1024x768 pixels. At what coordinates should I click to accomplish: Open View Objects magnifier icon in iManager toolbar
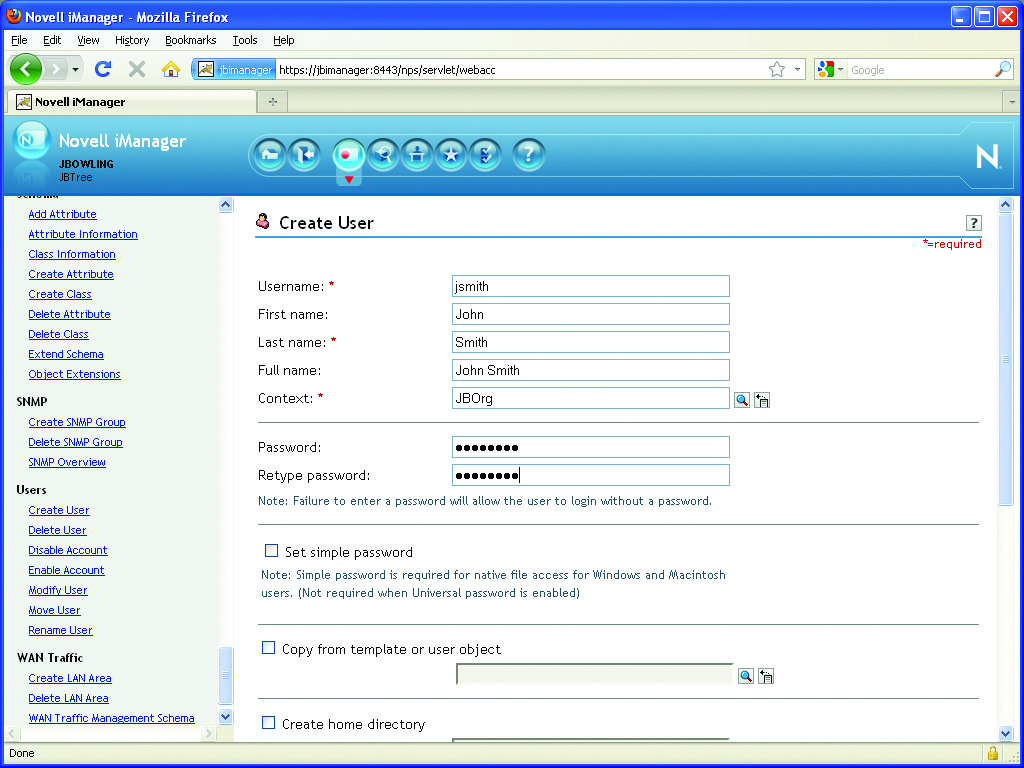(383, 155)
